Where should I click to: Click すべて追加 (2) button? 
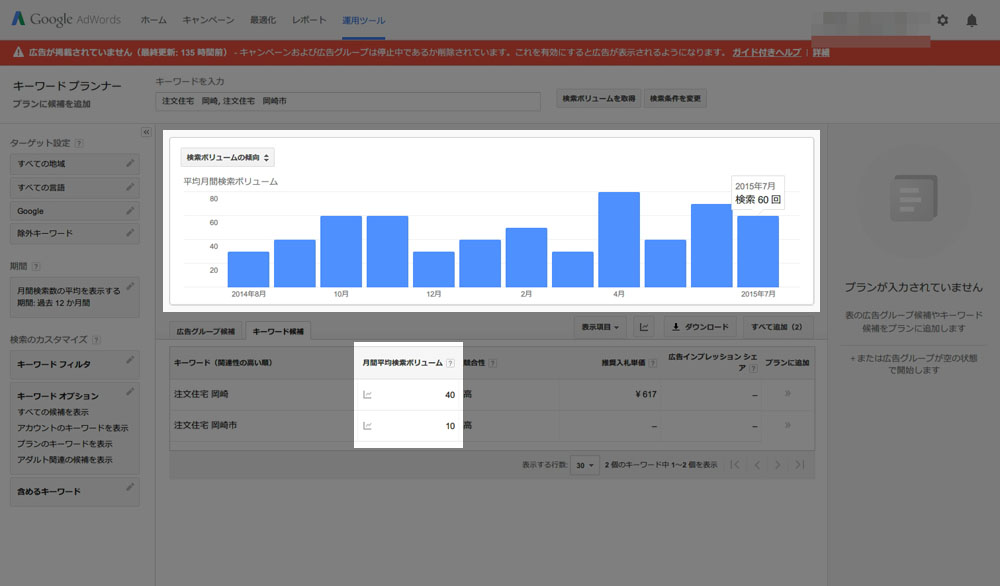[776, 327]
